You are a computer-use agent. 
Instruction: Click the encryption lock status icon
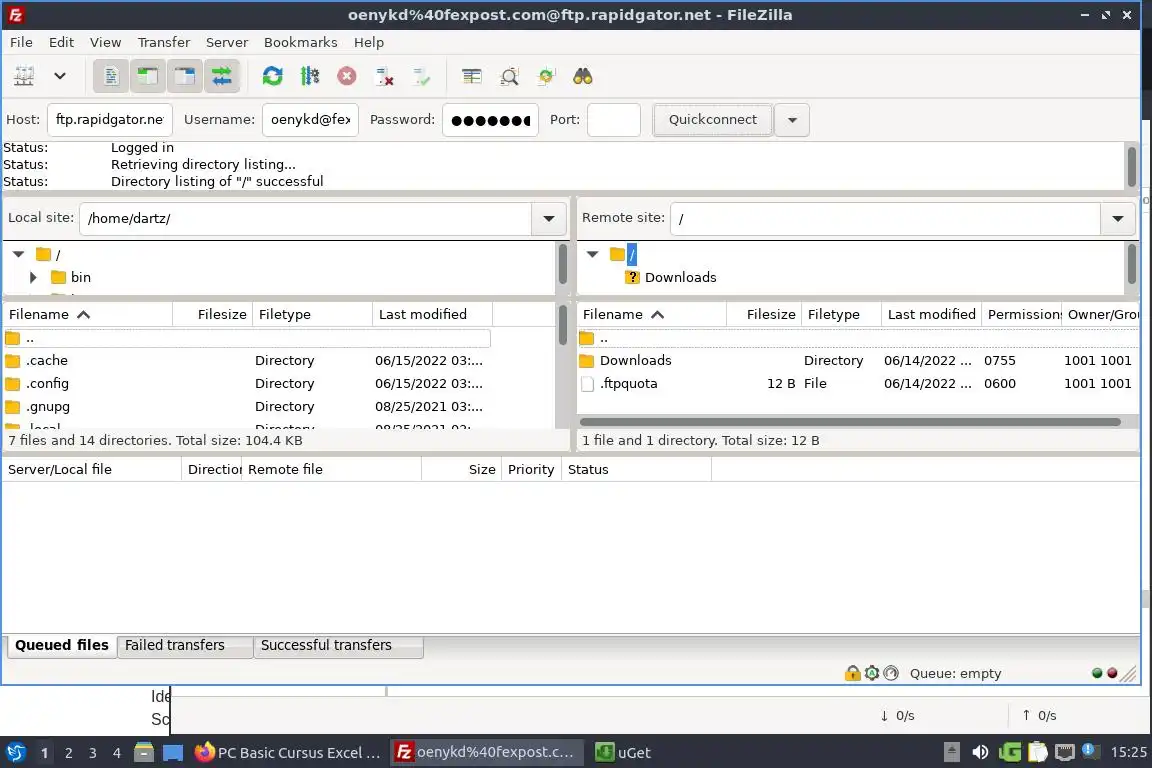coord(852,672)
